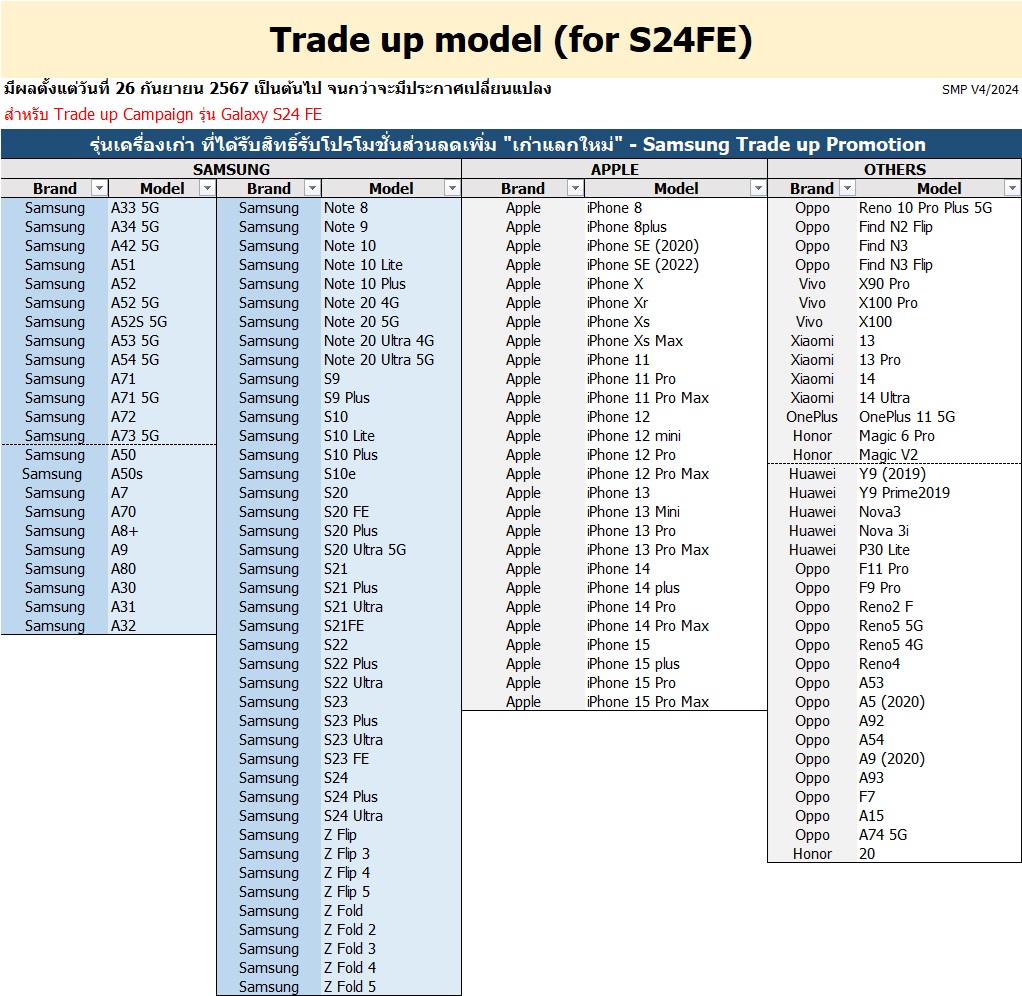The height and width of the screenshot is (996, 1022).
Task: Click the 'S9 Plus' cell
Action: [391, 398]
